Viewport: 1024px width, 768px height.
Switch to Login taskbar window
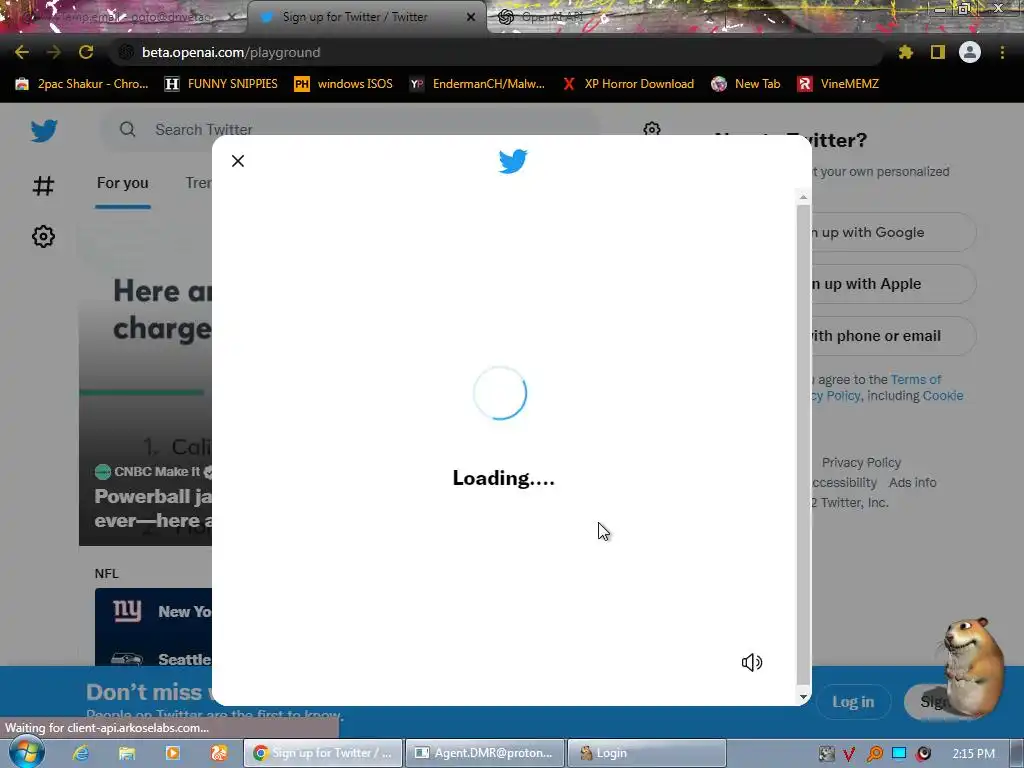(647, 753)
